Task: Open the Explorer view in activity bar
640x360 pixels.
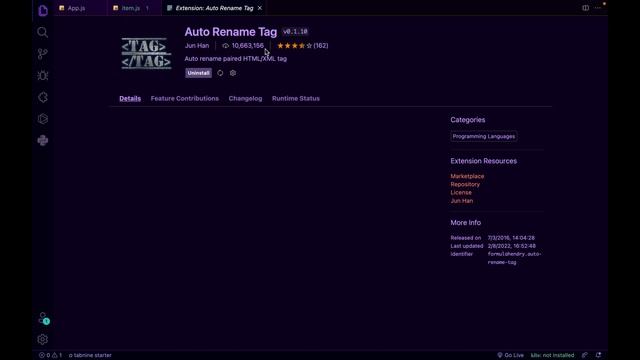Action: (x=43, y=11)
